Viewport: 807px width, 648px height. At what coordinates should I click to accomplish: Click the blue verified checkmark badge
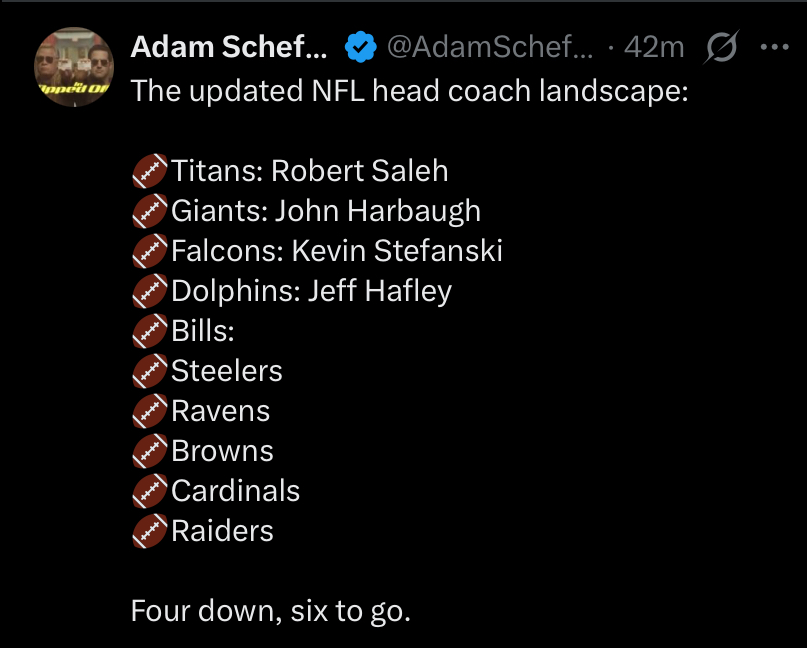click(x=360, y=46)
